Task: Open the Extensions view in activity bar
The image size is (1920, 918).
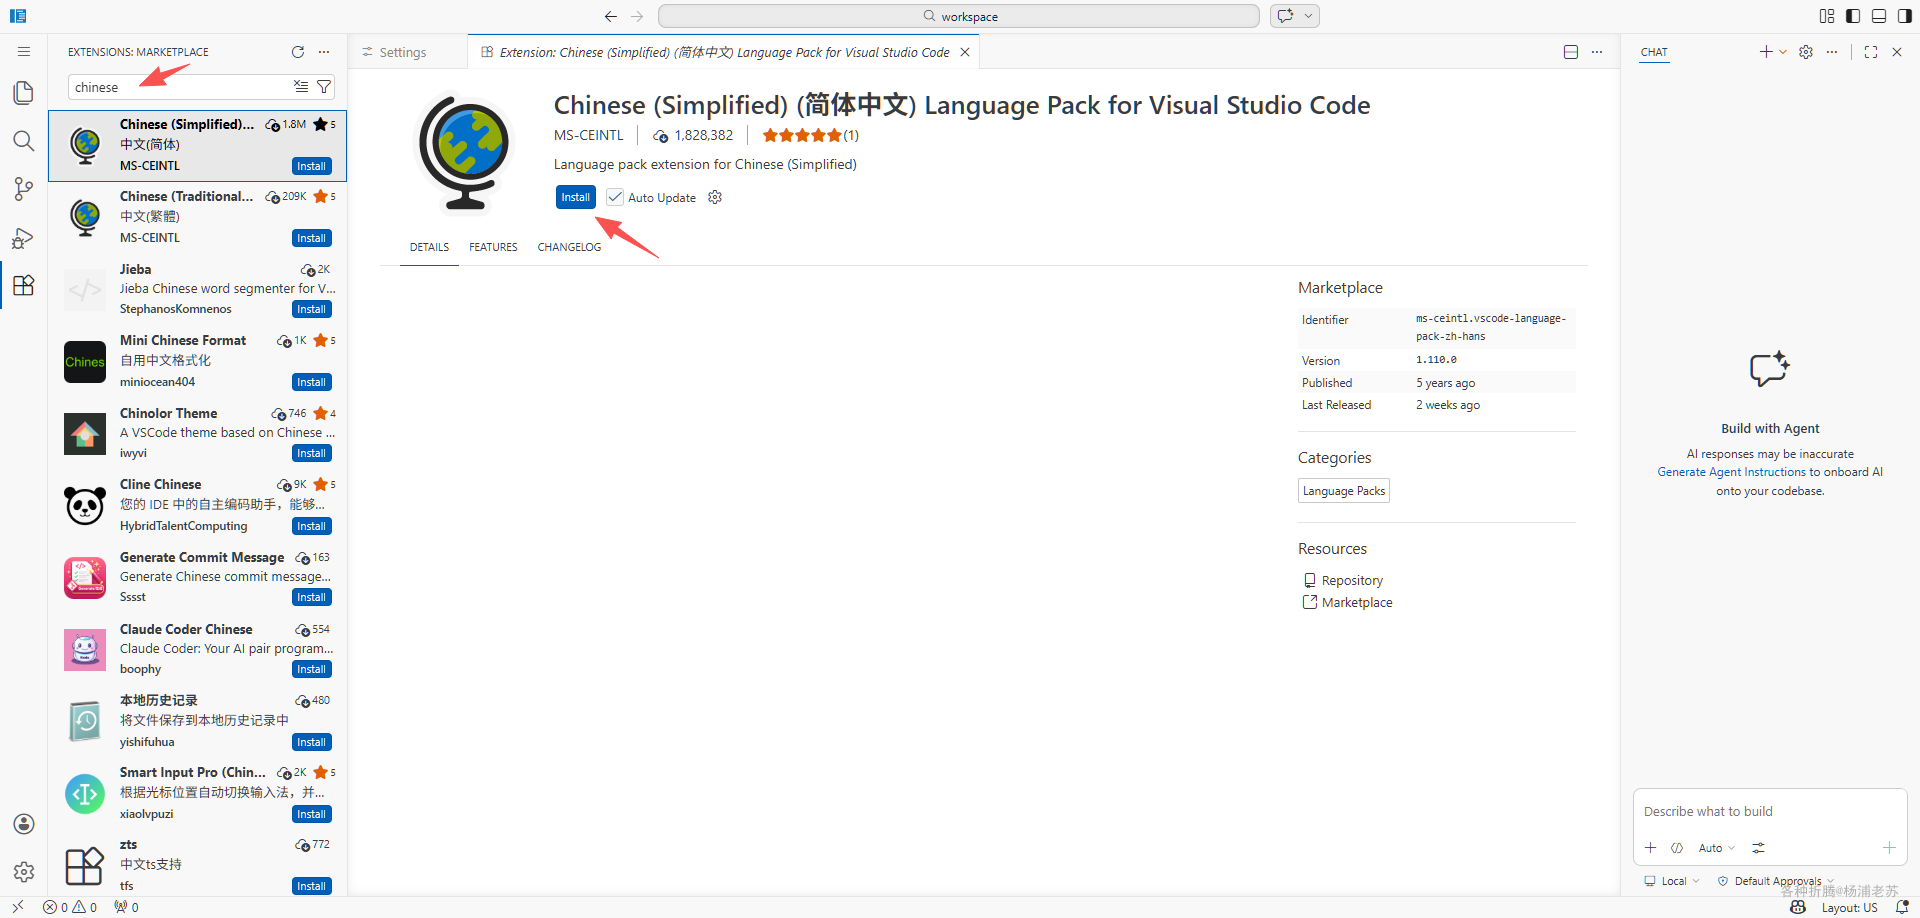Action: point(24,285)
